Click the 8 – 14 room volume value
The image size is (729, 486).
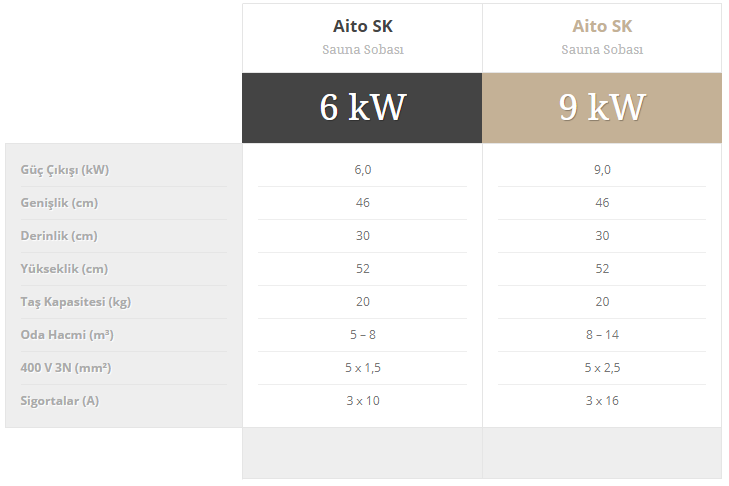[601, 335]
